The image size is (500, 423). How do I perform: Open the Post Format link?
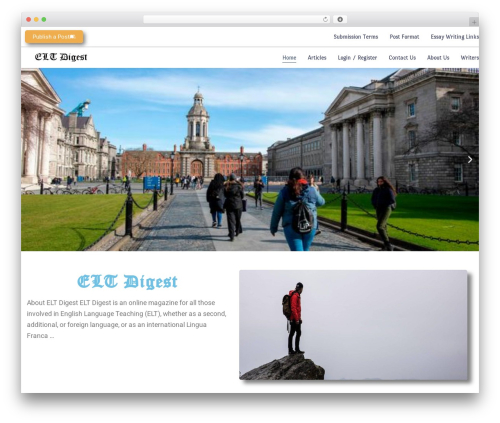(404, 37)
